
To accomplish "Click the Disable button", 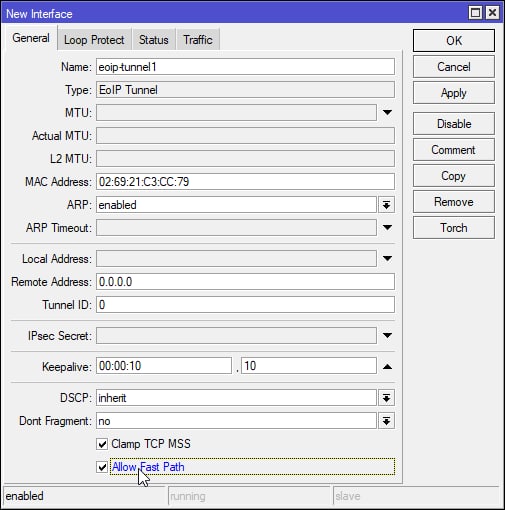I will tap(454, 124).
